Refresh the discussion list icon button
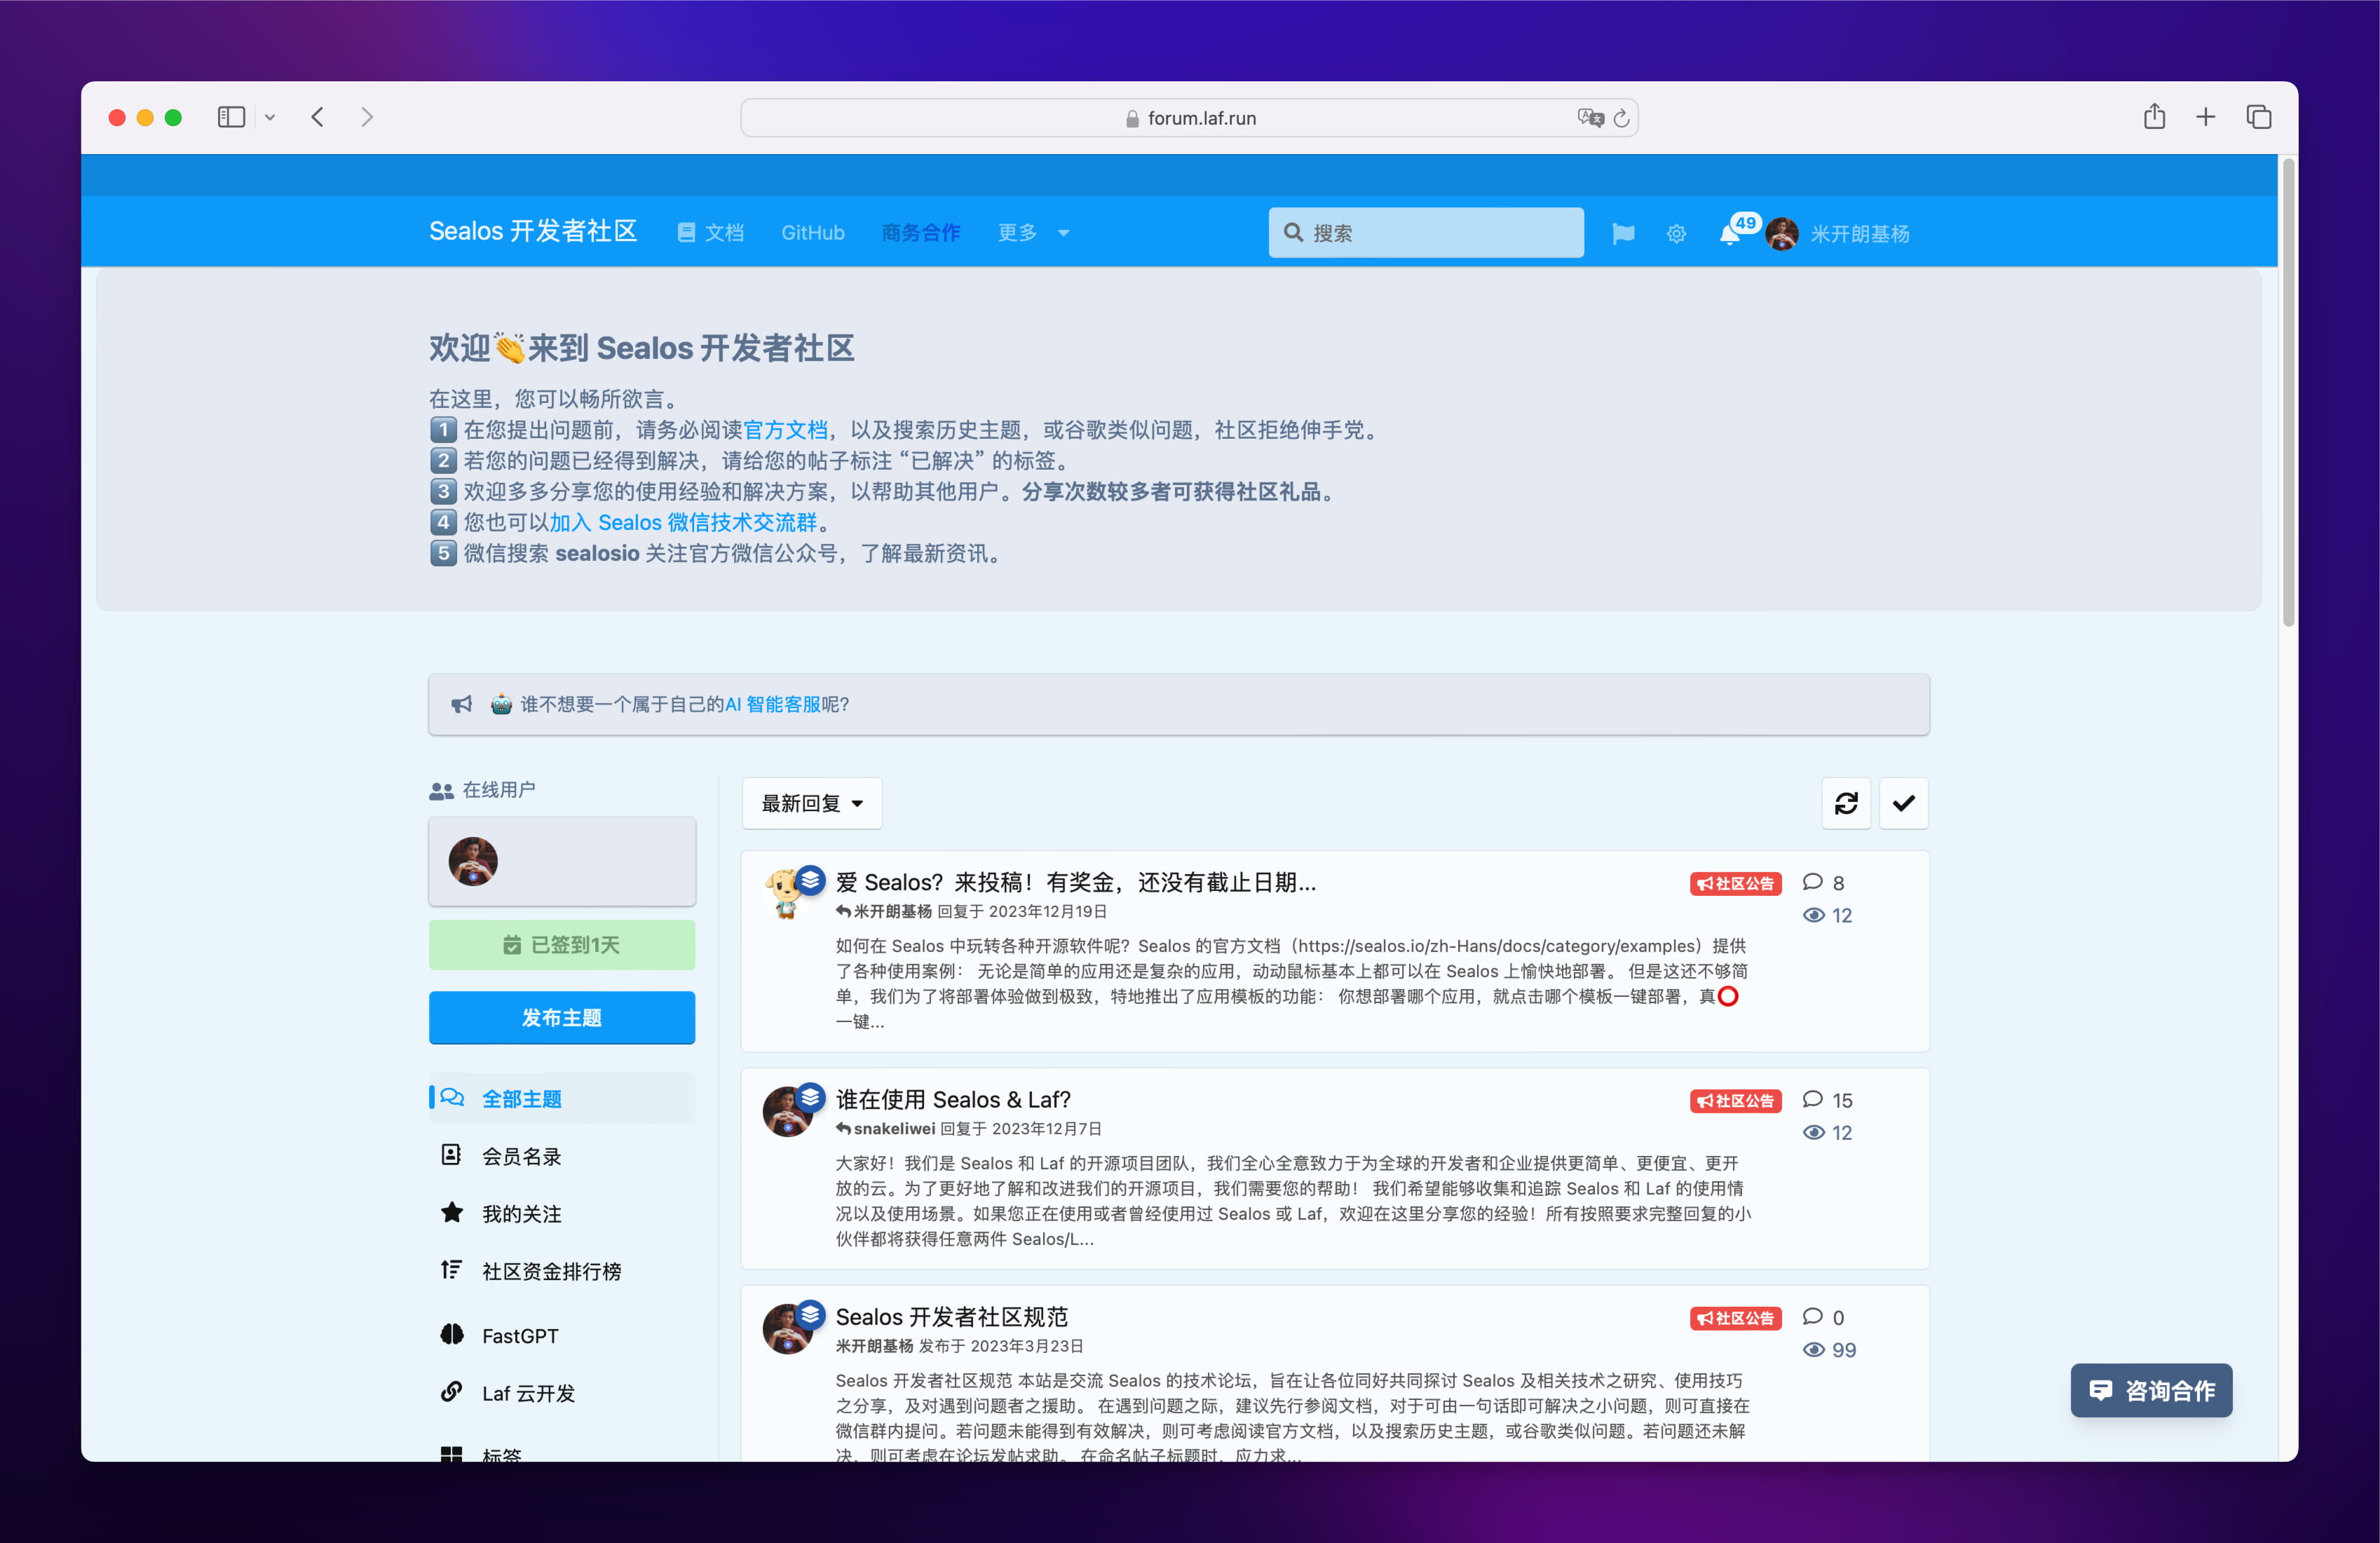2380x1543 pixels. [1846, 803]
